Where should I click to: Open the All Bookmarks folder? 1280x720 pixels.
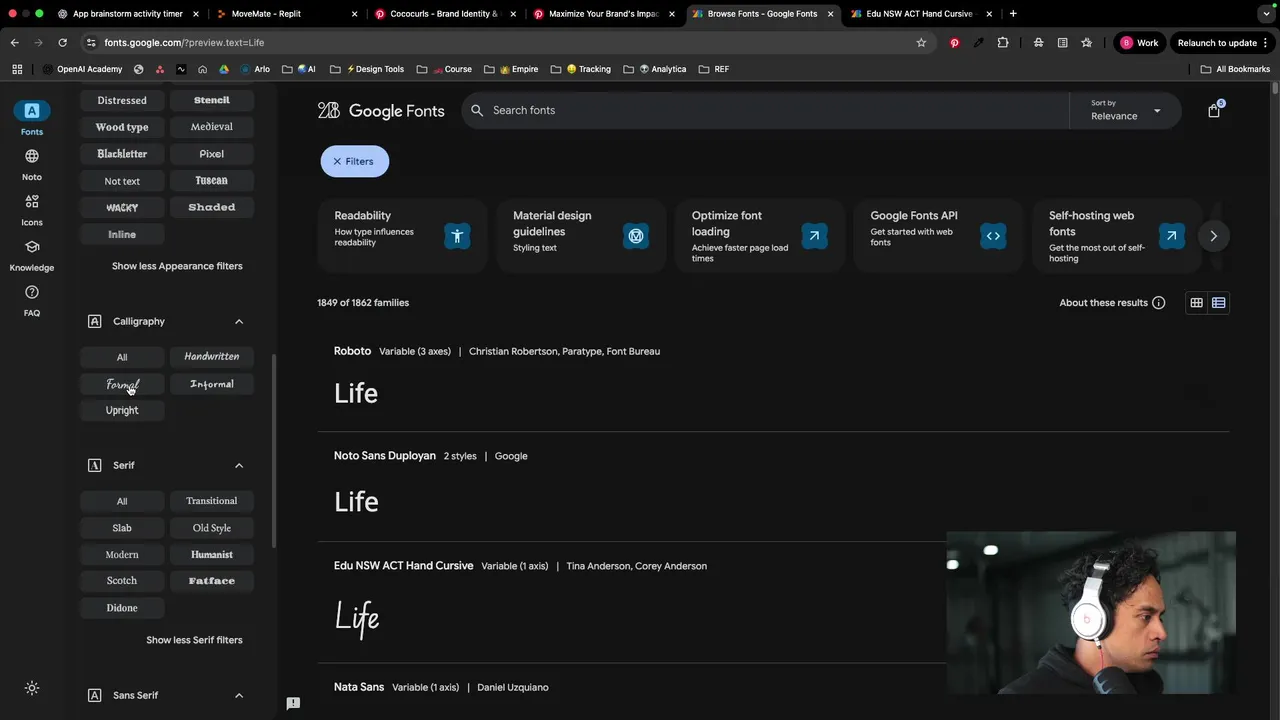1235,69
